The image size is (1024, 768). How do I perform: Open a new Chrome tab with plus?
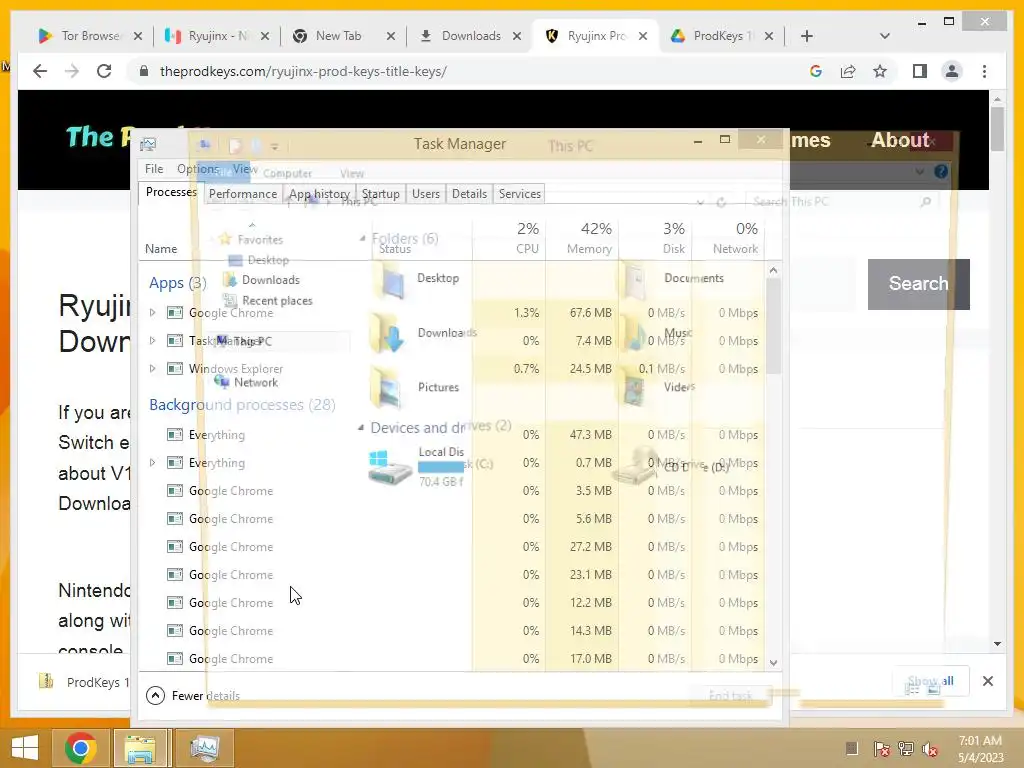pyautogui.click(x=807, y=36)
